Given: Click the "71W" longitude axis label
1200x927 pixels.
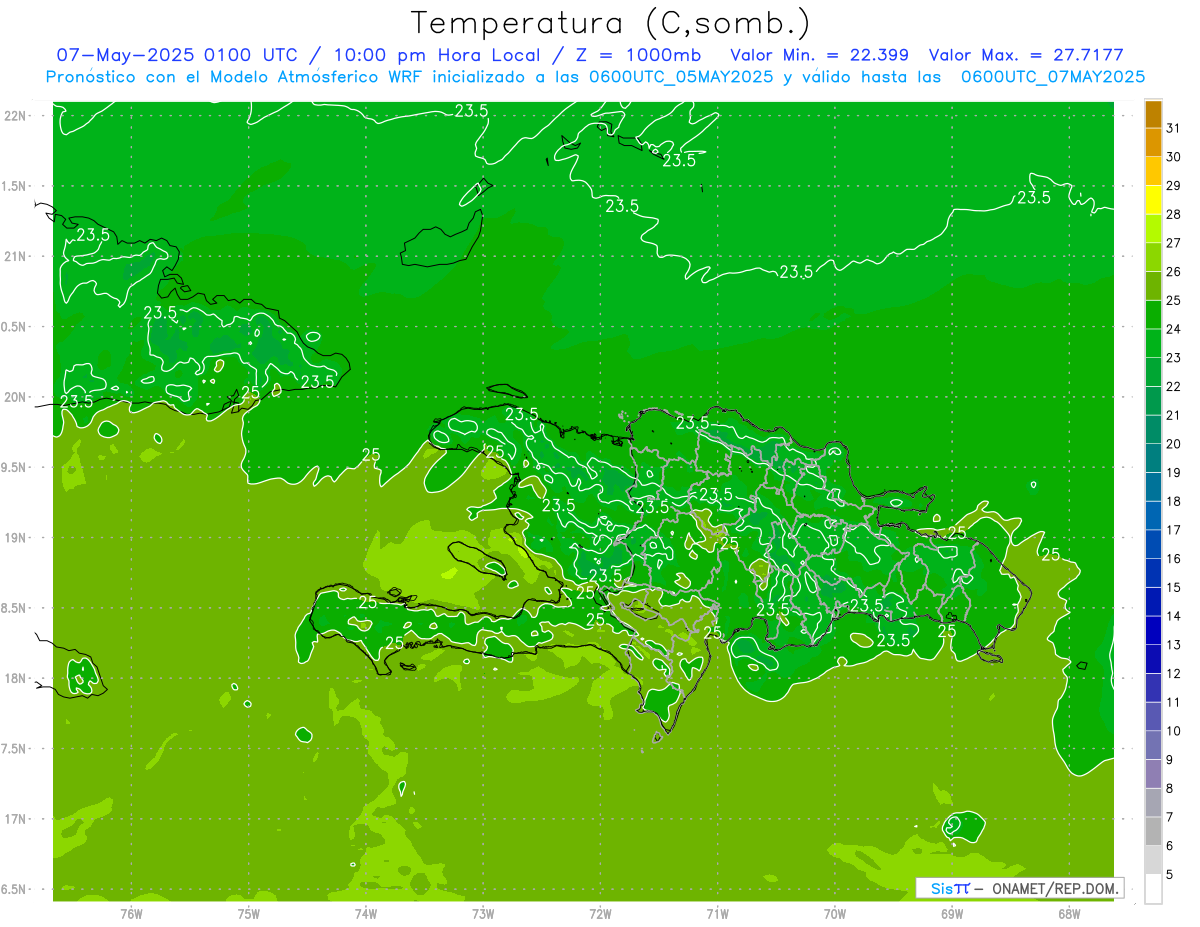Looking at the screenshot, I should (717, 914).
